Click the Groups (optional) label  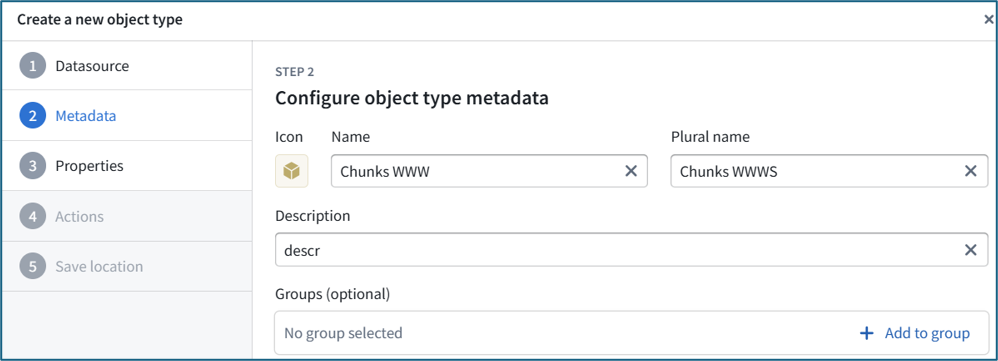(332, 294)
